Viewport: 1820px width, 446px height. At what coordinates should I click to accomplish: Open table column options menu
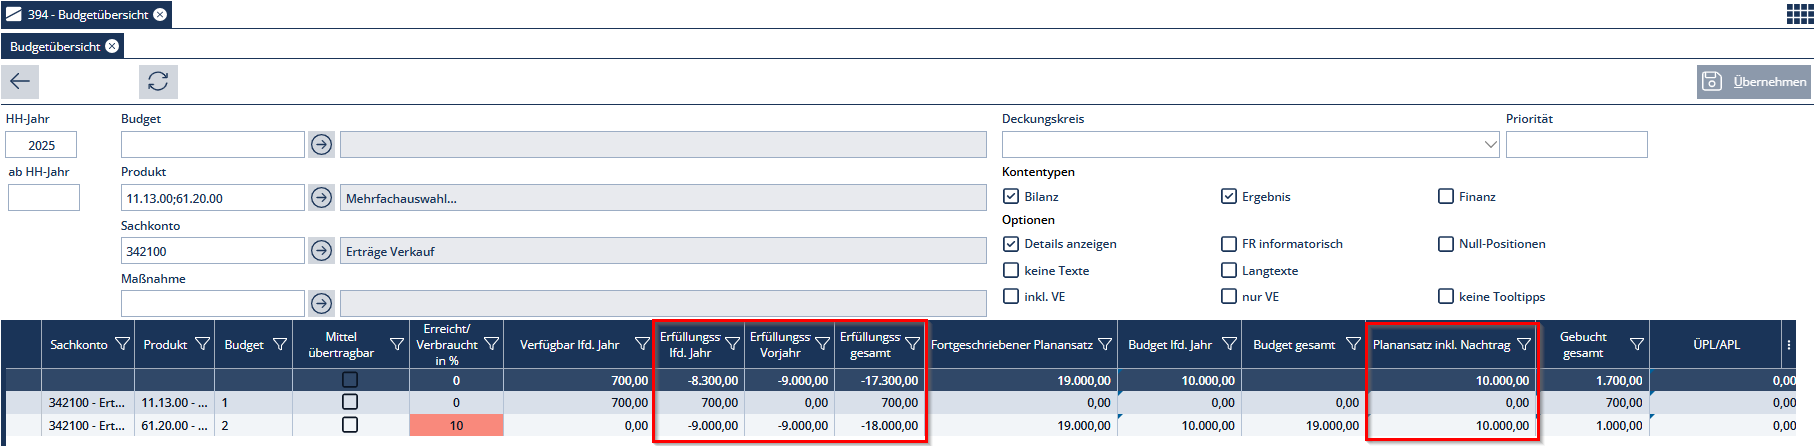(x=1788, y=344)
